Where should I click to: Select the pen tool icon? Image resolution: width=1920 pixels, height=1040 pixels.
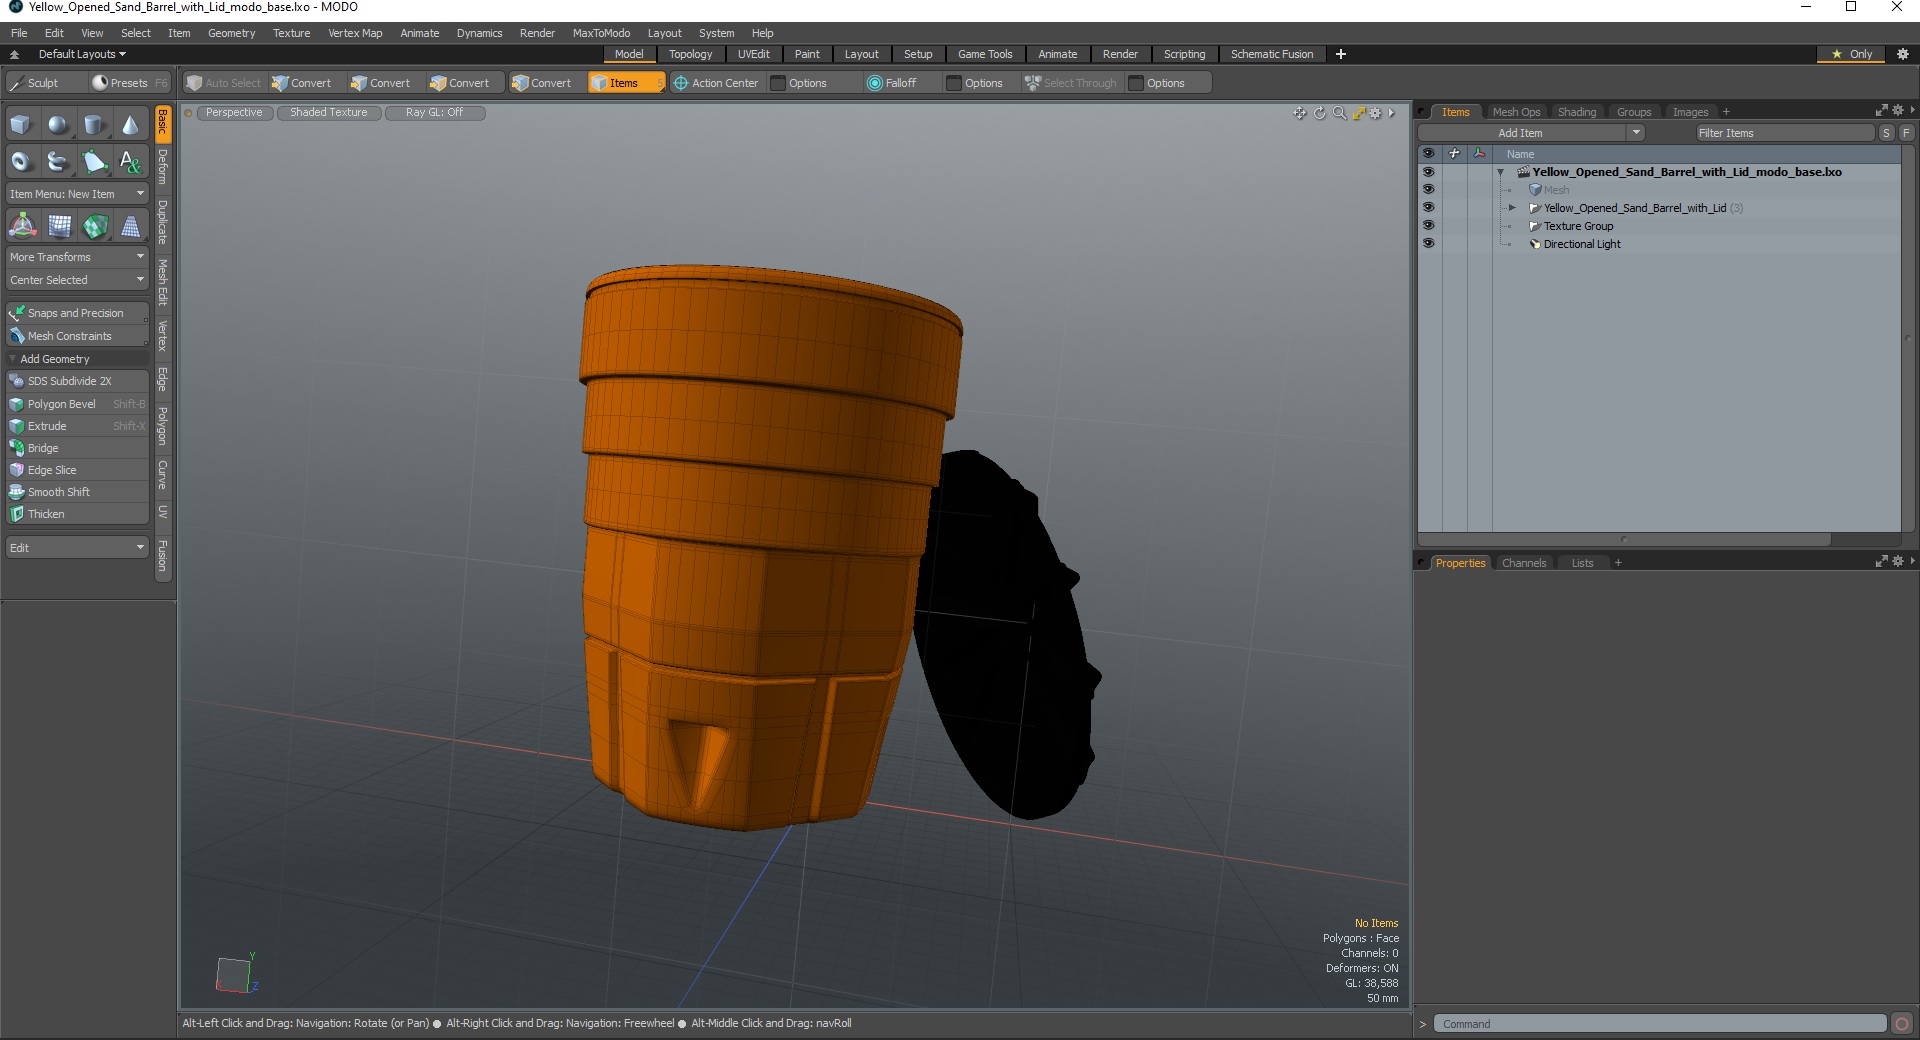pos(94,161)
